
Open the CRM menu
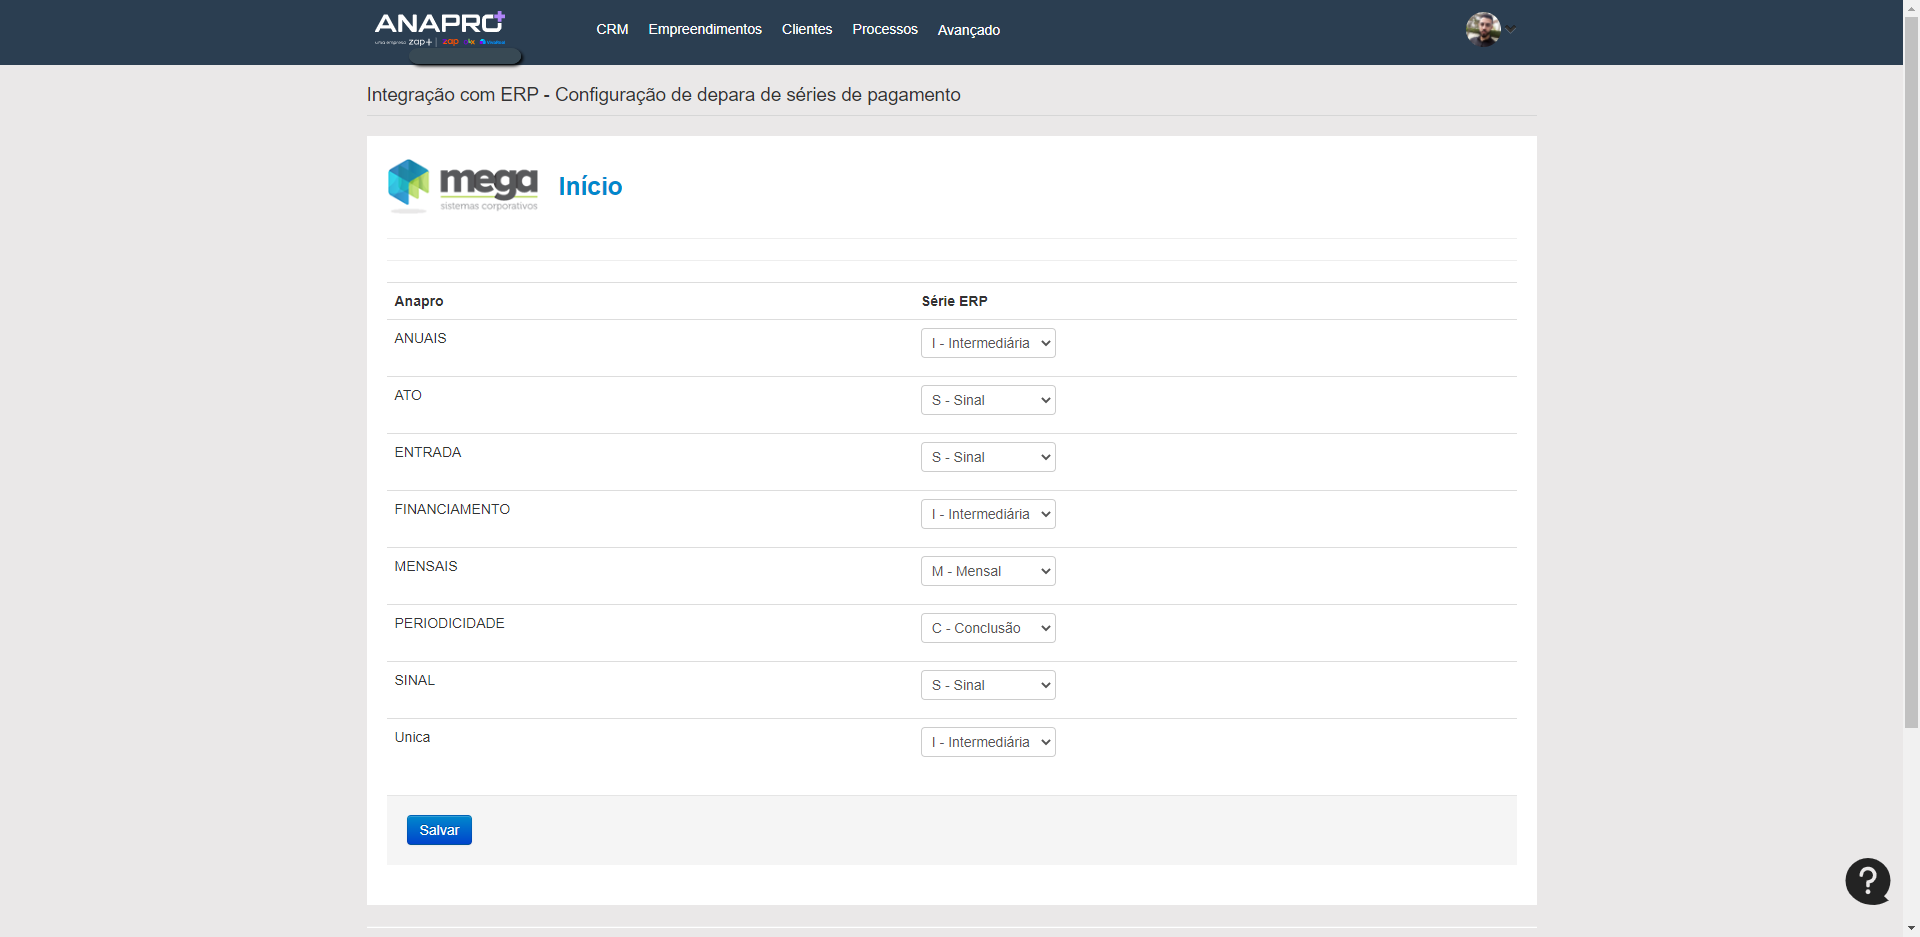612,30
